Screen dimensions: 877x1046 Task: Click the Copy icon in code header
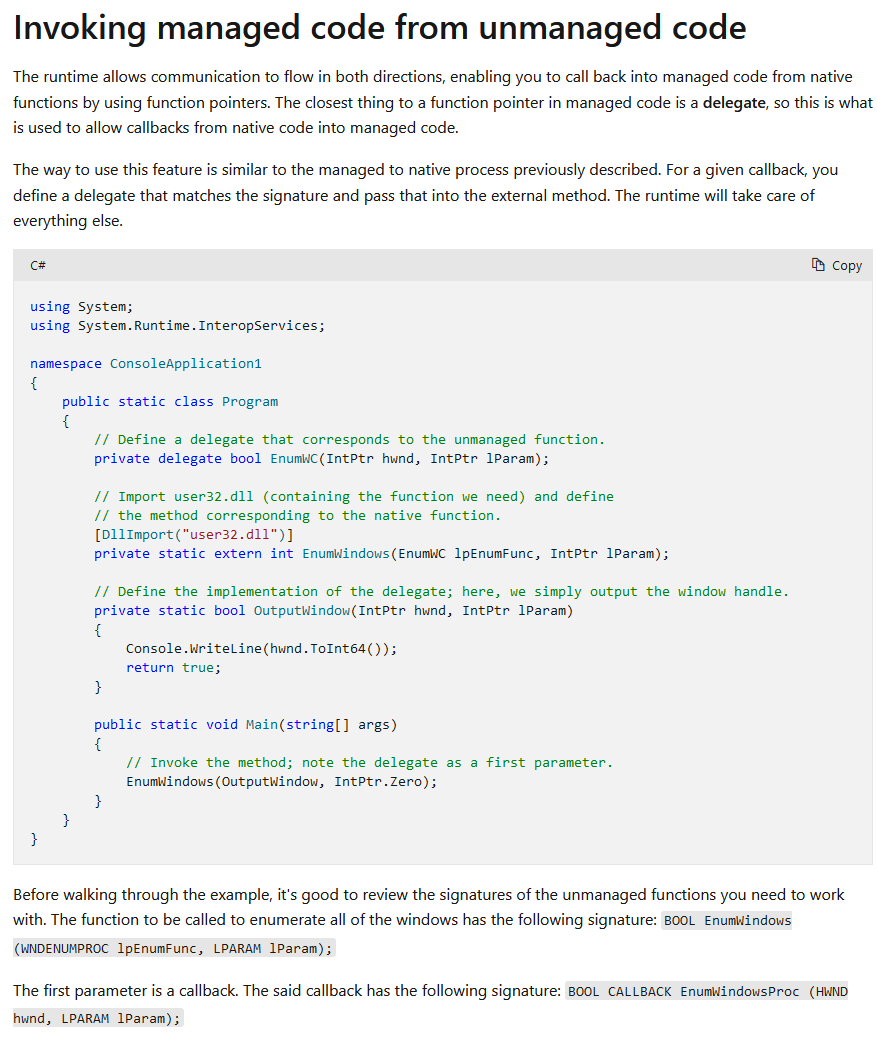click(818, 265)
